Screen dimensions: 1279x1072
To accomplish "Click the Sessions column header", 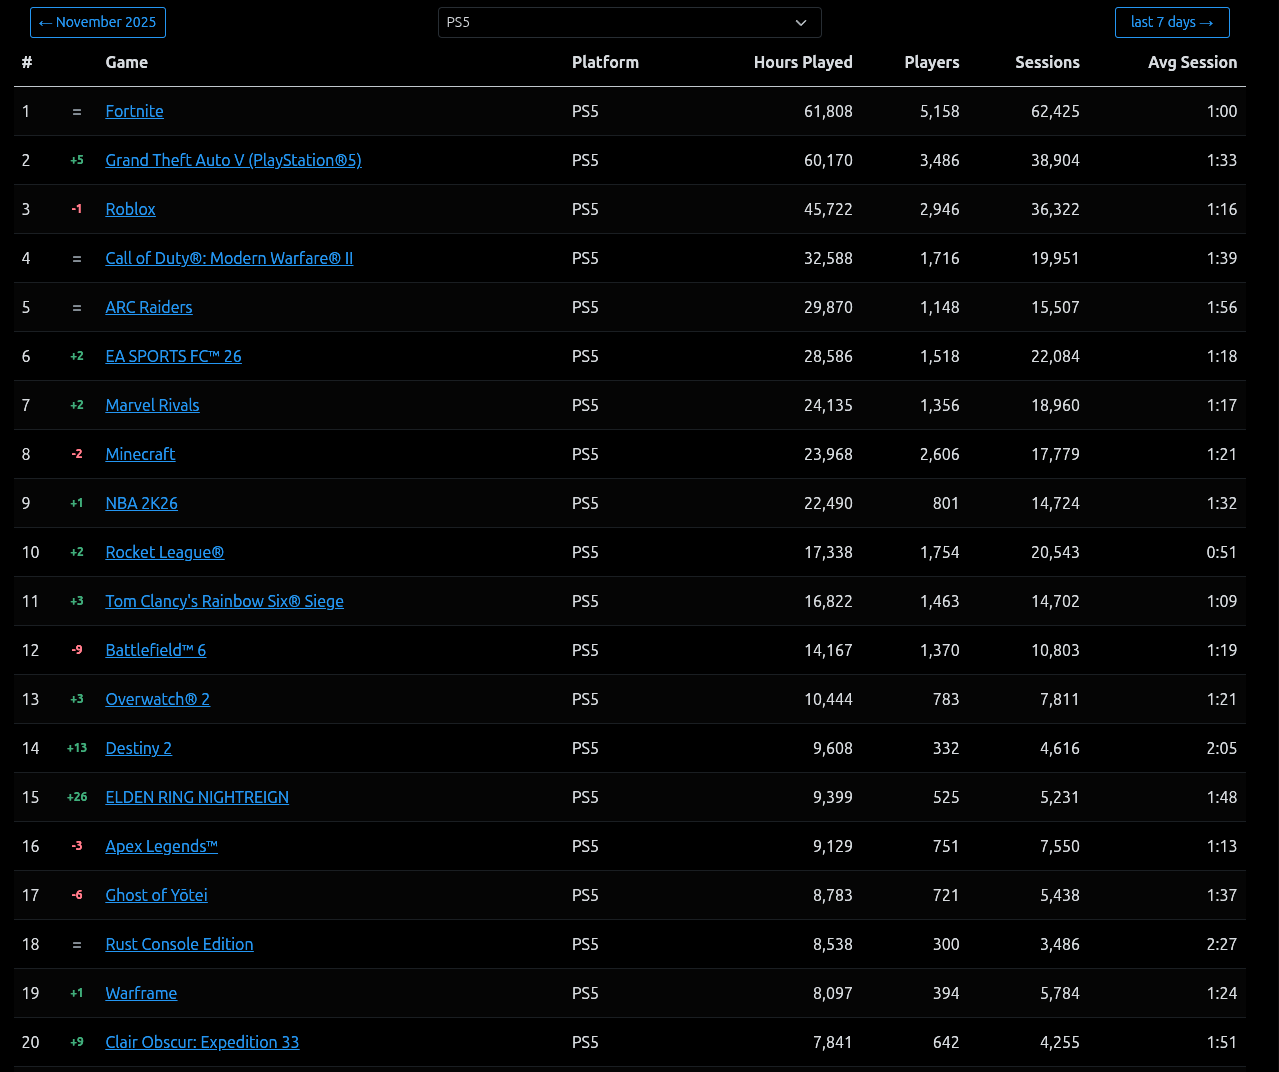I will tap(1047, 62).
